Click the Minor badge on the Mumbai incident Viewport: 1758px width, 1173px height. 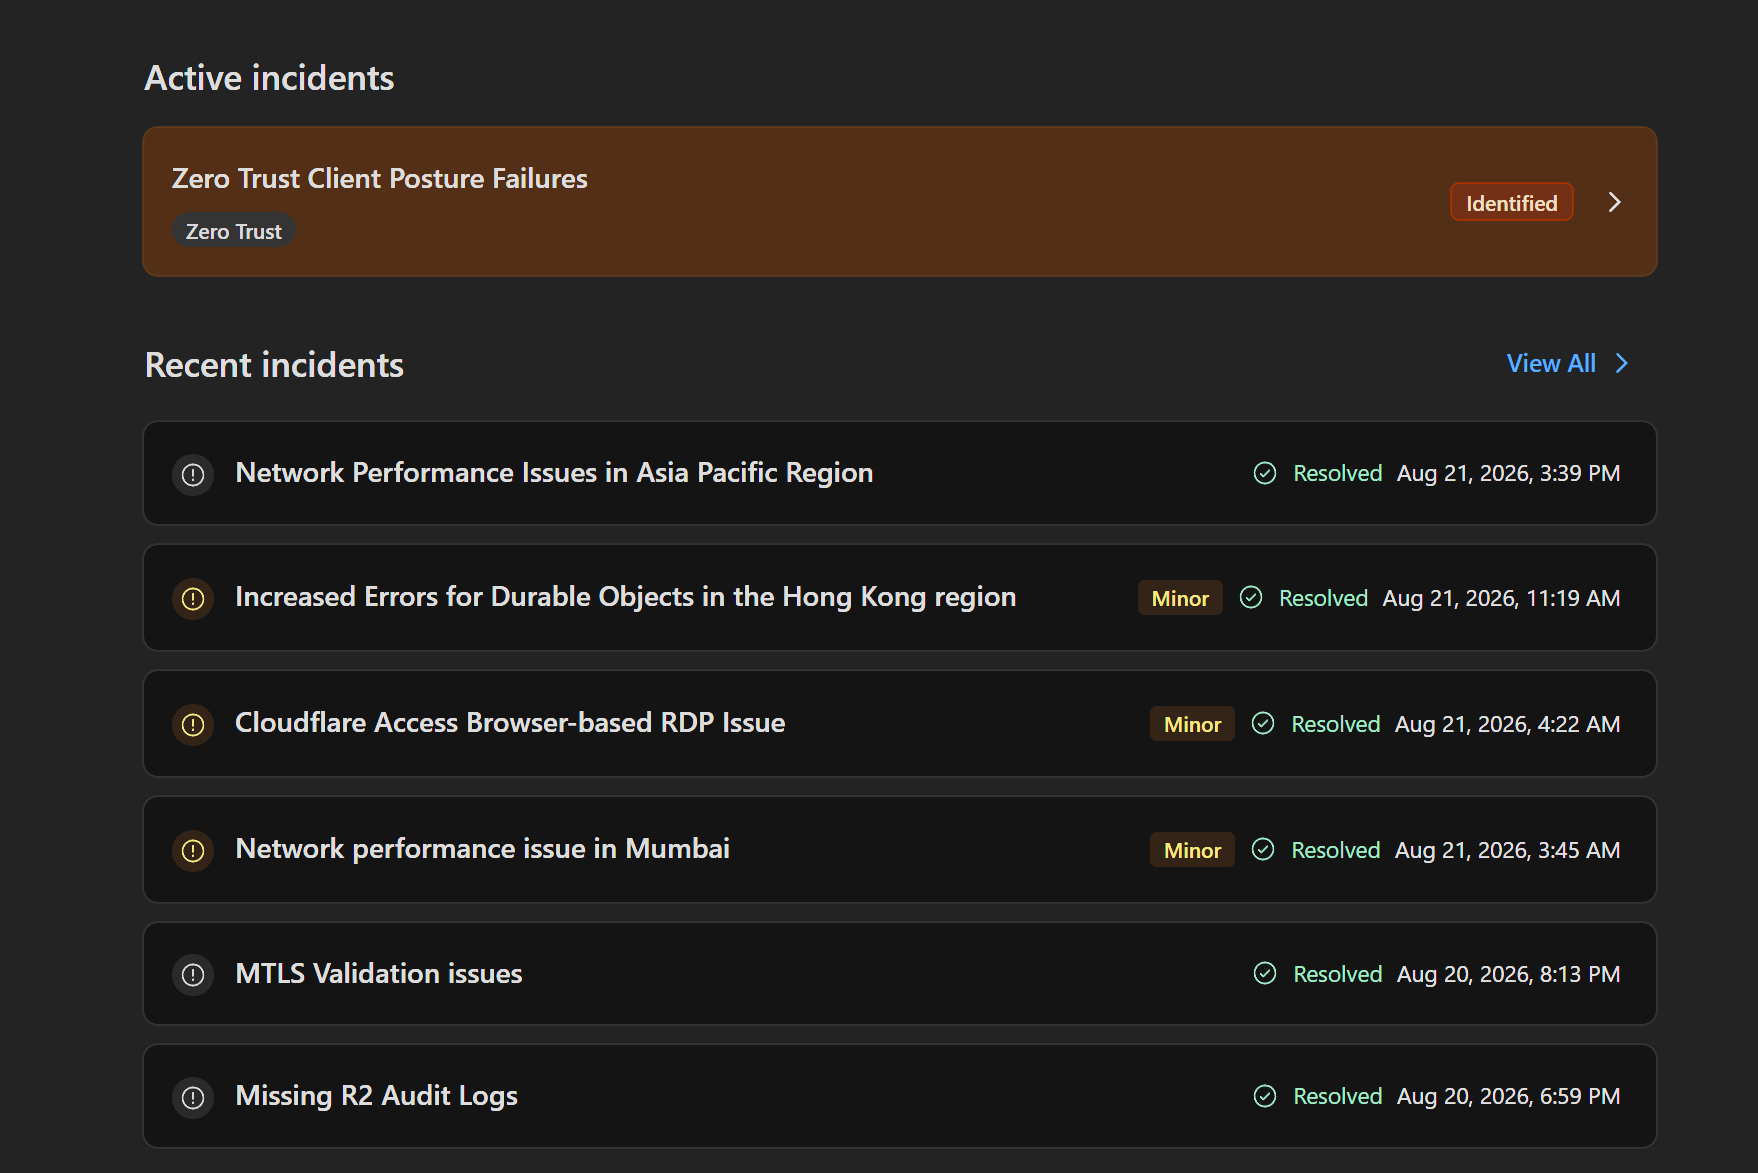1192,850
